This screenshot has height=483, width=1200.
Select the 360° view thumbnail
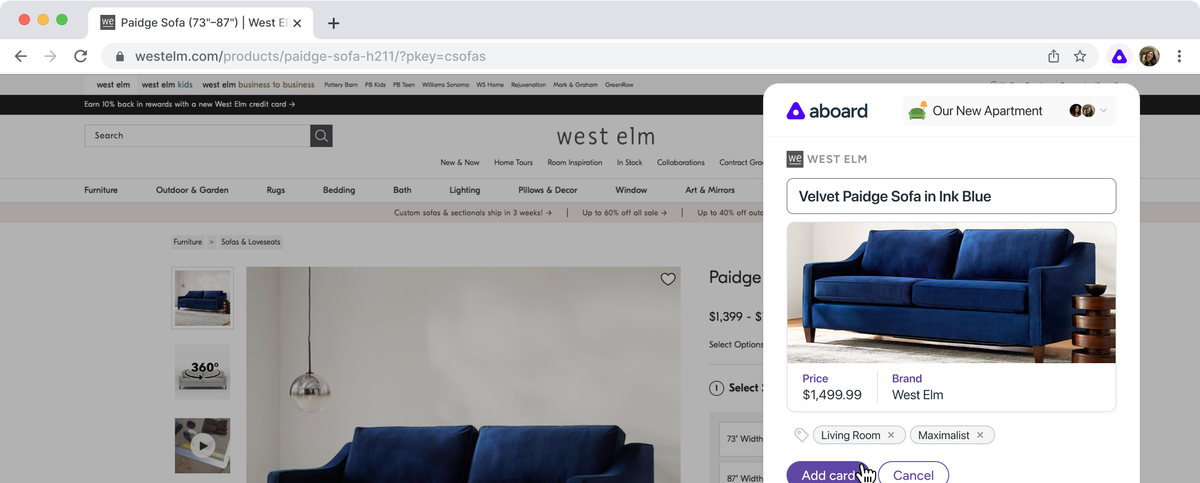(203, 372)
